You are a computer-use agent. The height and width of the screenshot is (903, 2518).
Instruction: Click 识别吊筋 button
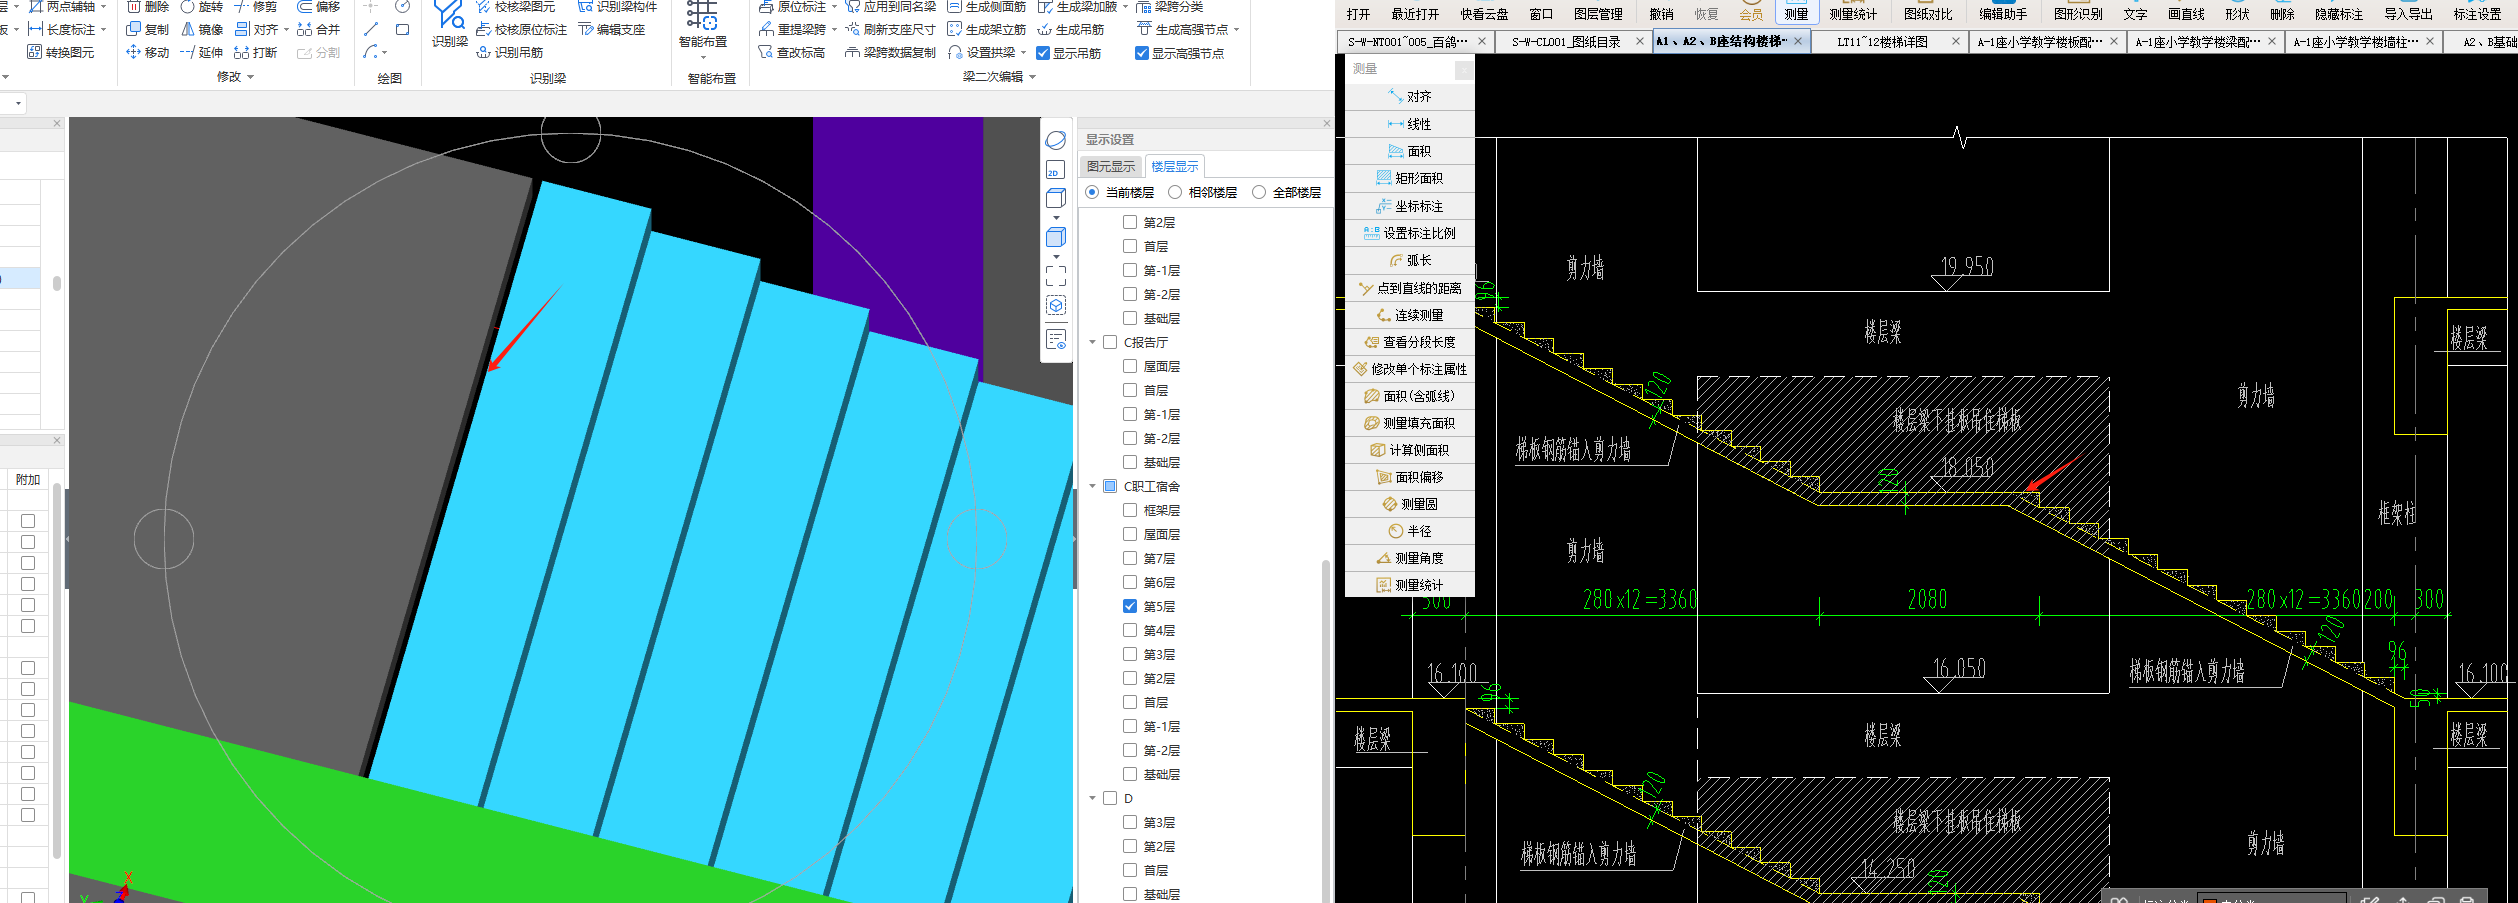[x=510, y=52]
